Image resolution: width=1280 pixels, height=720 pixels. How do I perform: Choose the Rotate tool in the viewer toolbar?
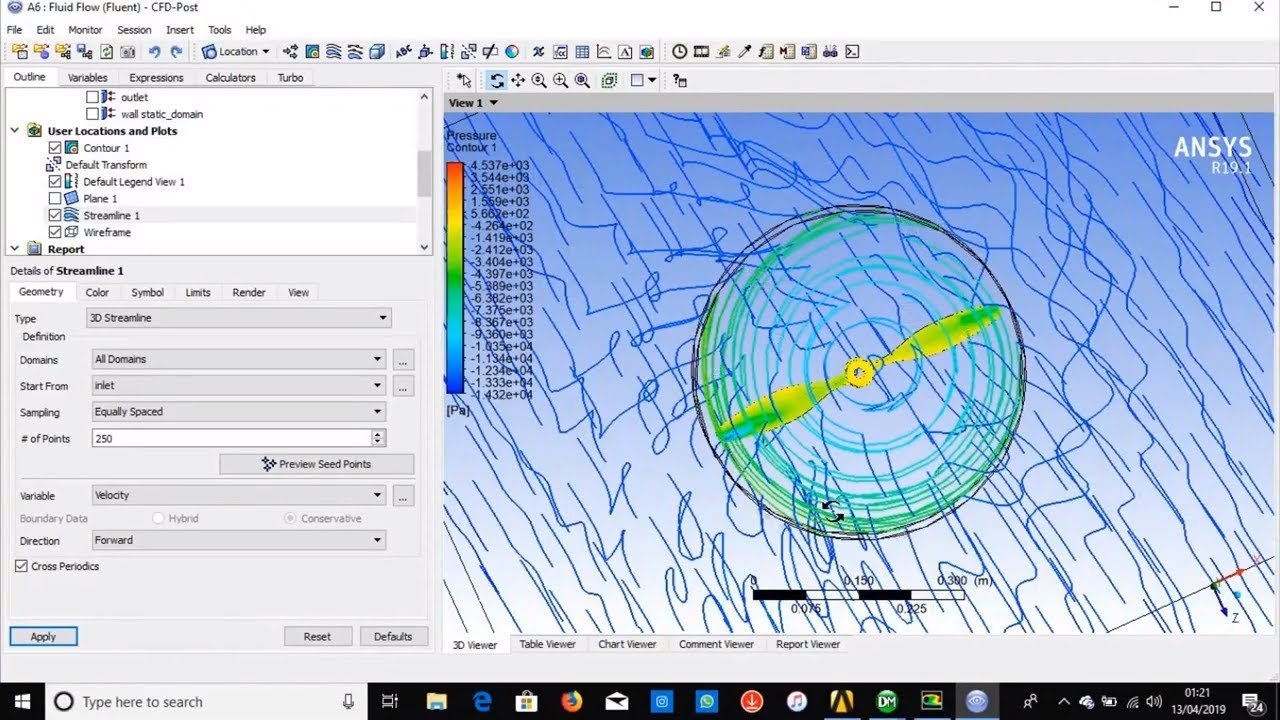496,81
